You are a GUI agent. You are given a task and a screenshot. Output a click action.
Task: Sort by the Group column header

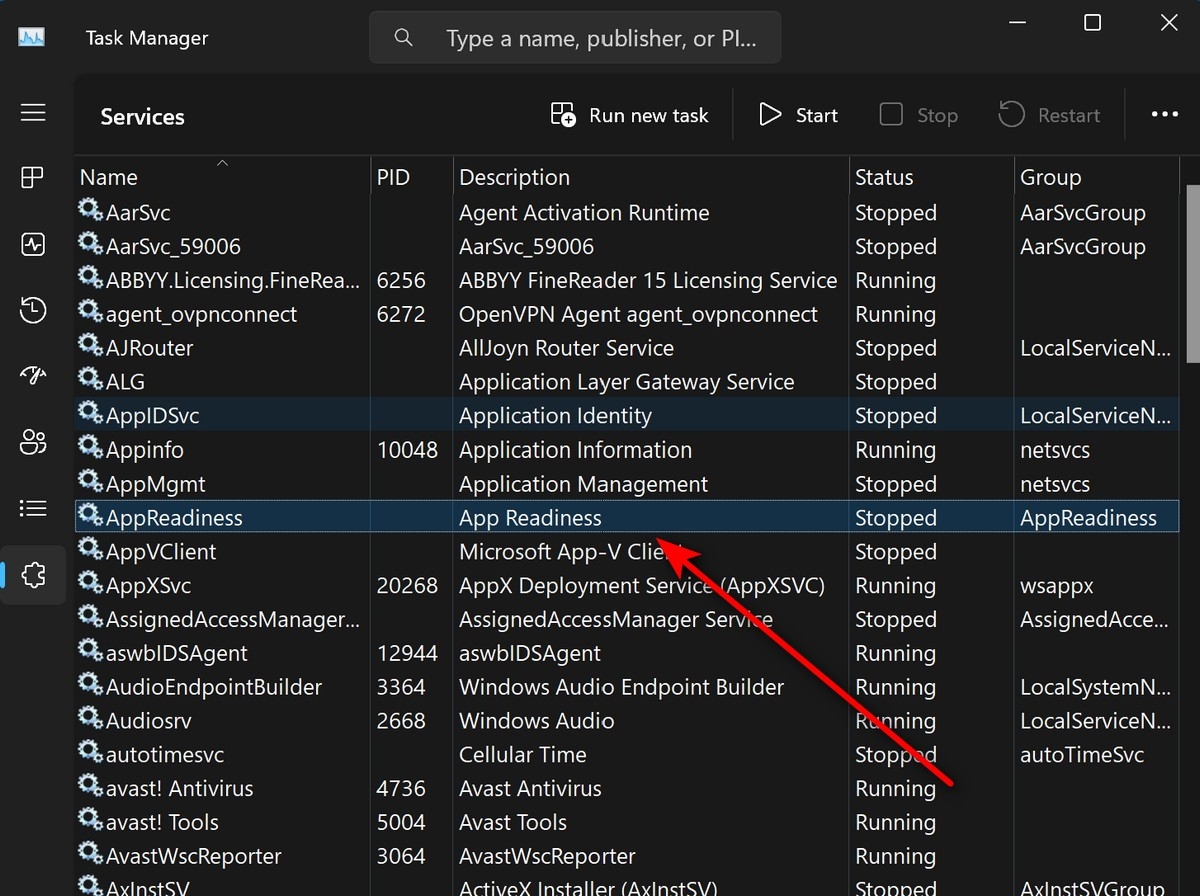point(1050,178)
